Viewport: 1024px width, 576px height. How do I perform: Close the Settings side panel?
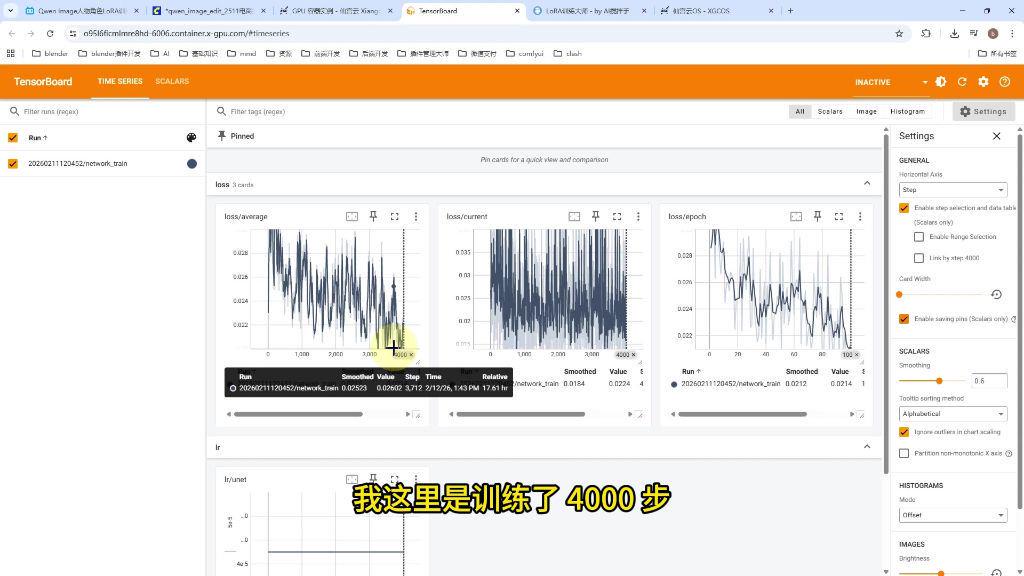tap(997, 136)
